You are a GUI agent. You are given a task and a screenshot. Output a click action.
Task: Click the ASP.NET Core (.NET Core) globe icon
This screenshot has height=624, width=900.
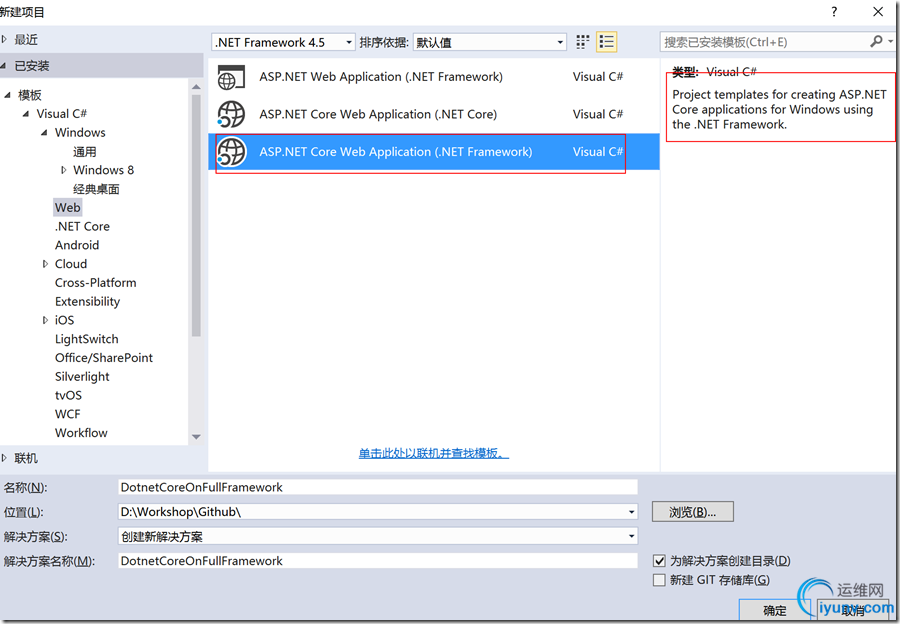(x=231, y=114)
